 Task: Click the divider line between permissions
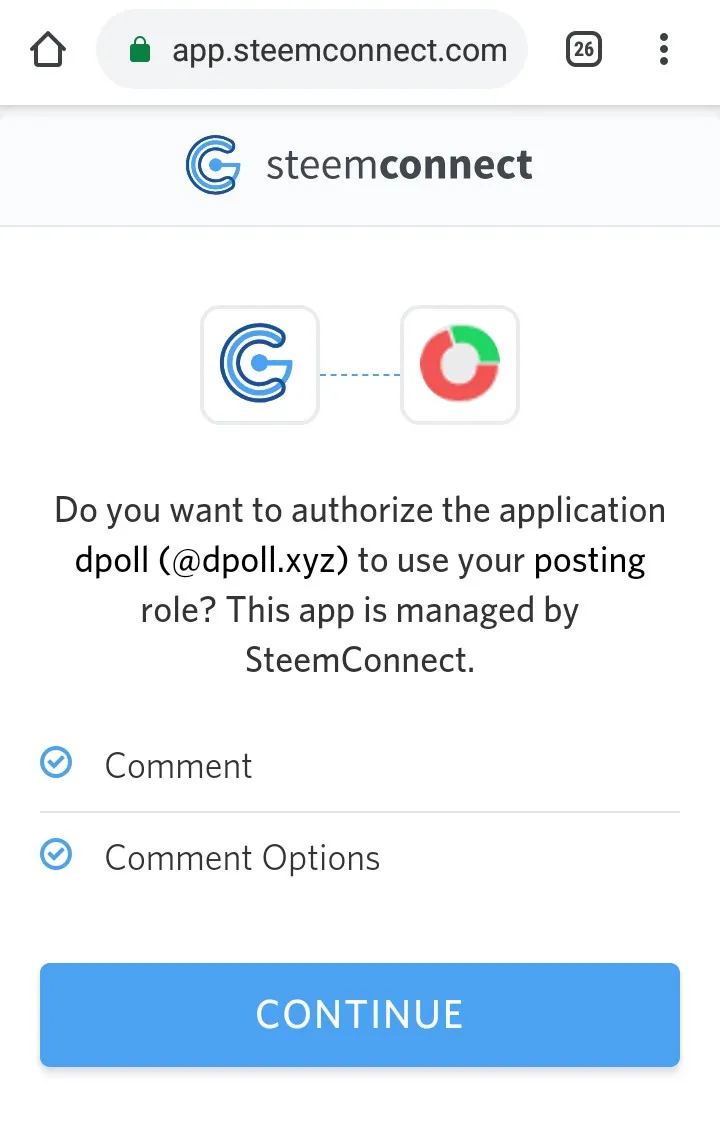coord(360,812)
